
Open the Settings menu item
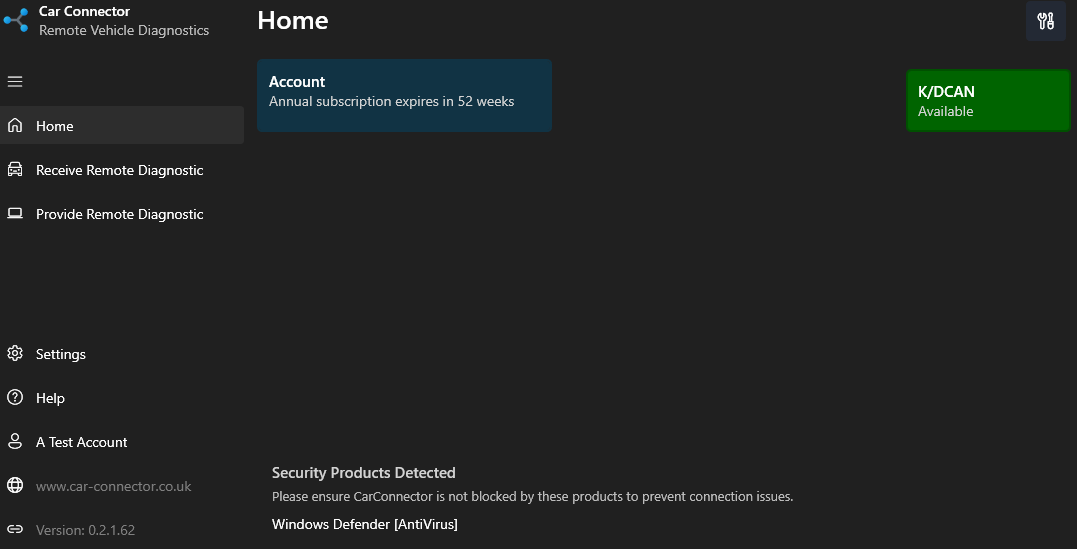(61, 354)
